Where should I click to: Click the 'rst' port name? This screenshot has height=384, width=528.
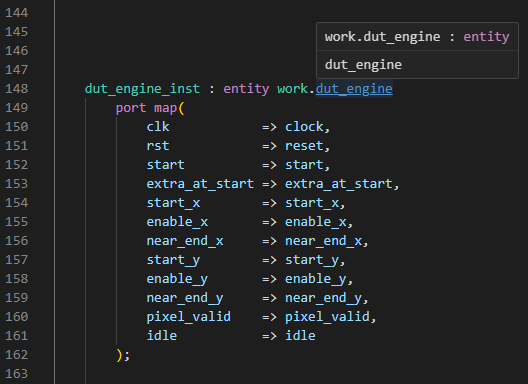158,146
